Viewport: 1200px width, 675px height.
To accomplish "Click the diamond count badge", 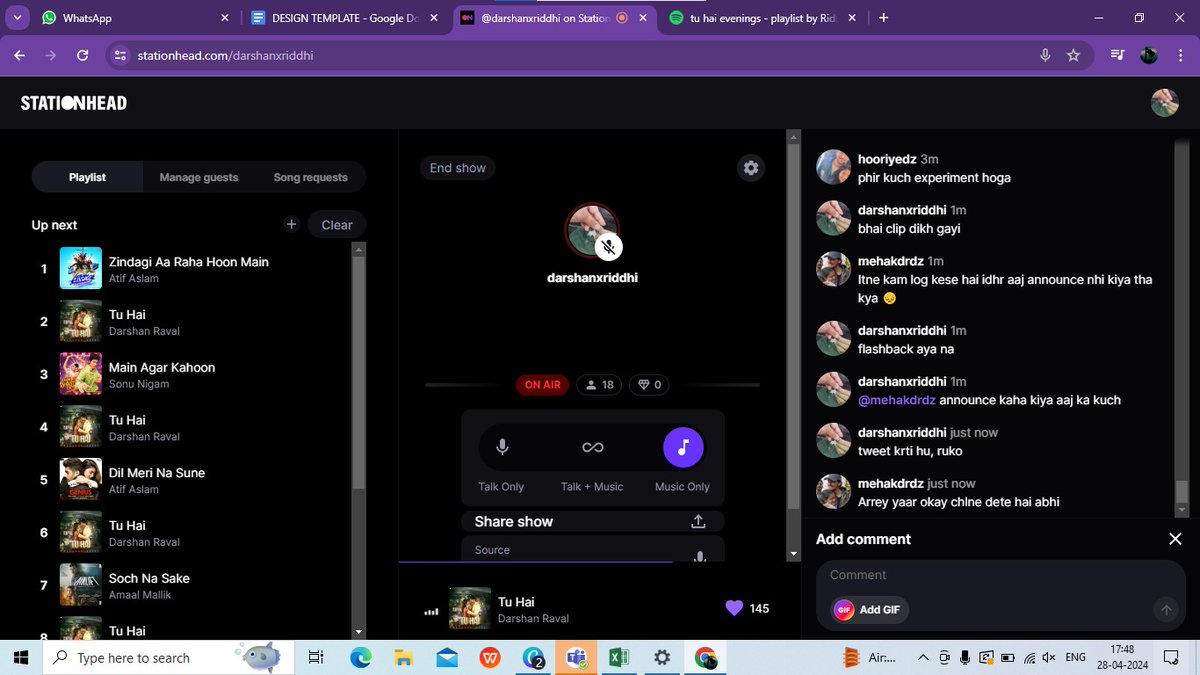I will [x=650, y=384].
